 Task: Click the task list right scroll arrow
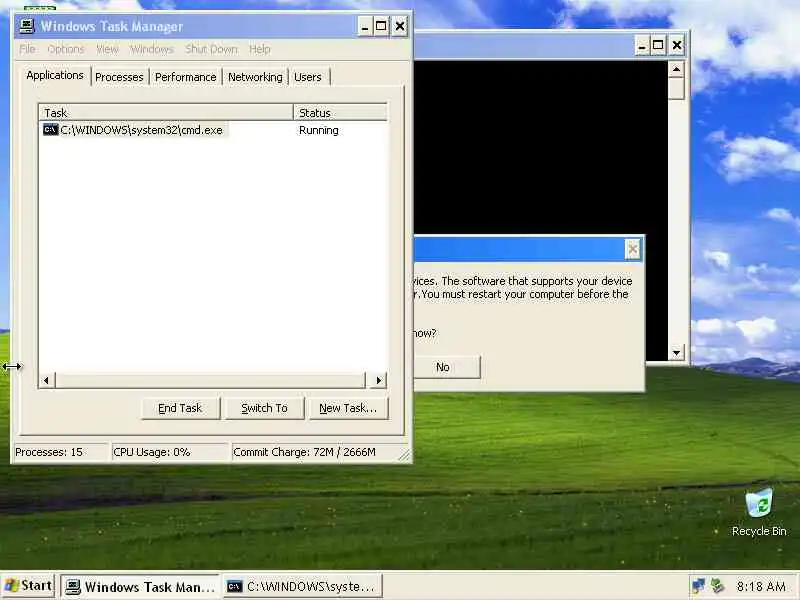(378, 380)
